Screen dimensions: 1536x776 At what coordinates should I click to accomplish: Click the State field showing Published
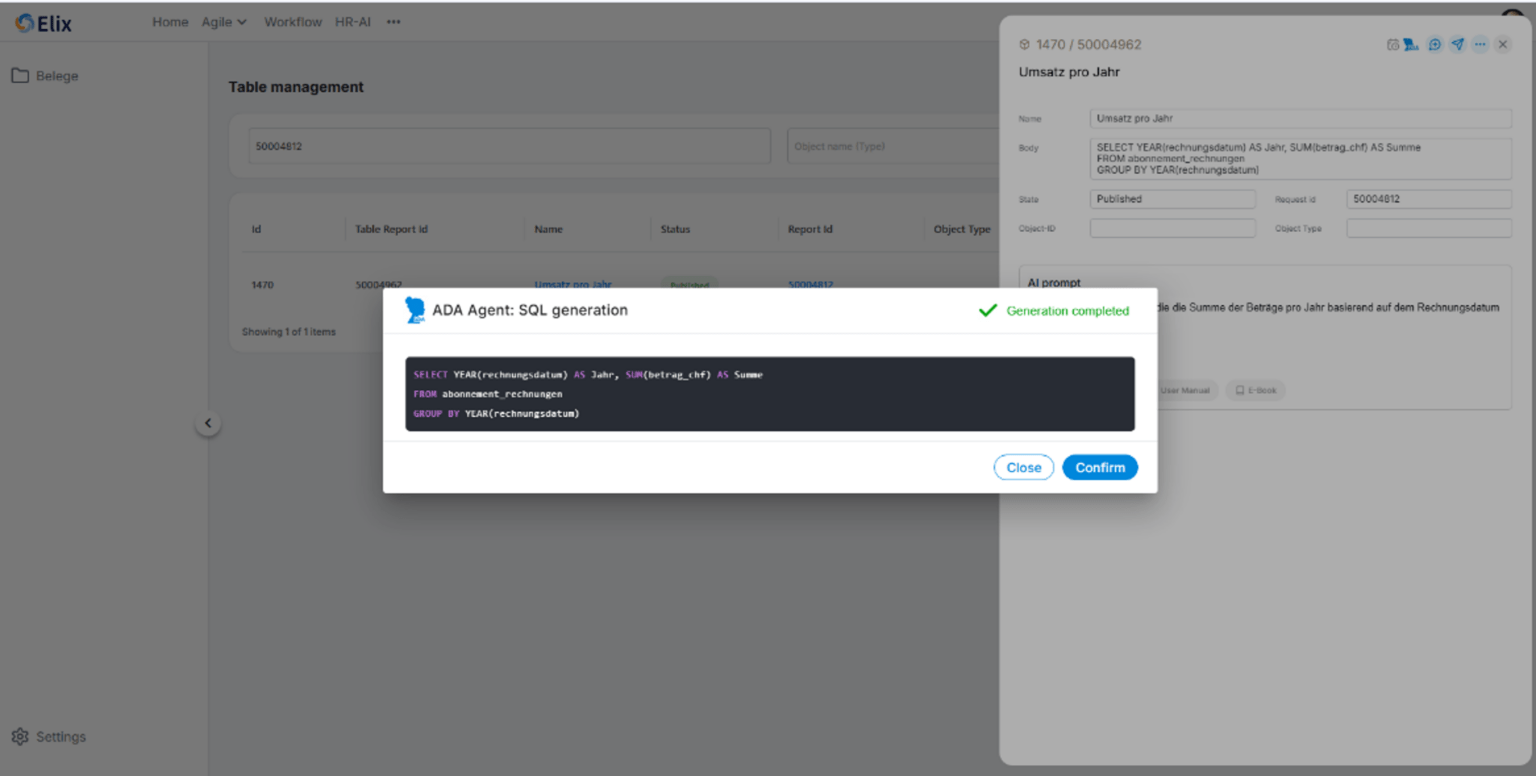pyautogui.click(x=1173, y=199)
